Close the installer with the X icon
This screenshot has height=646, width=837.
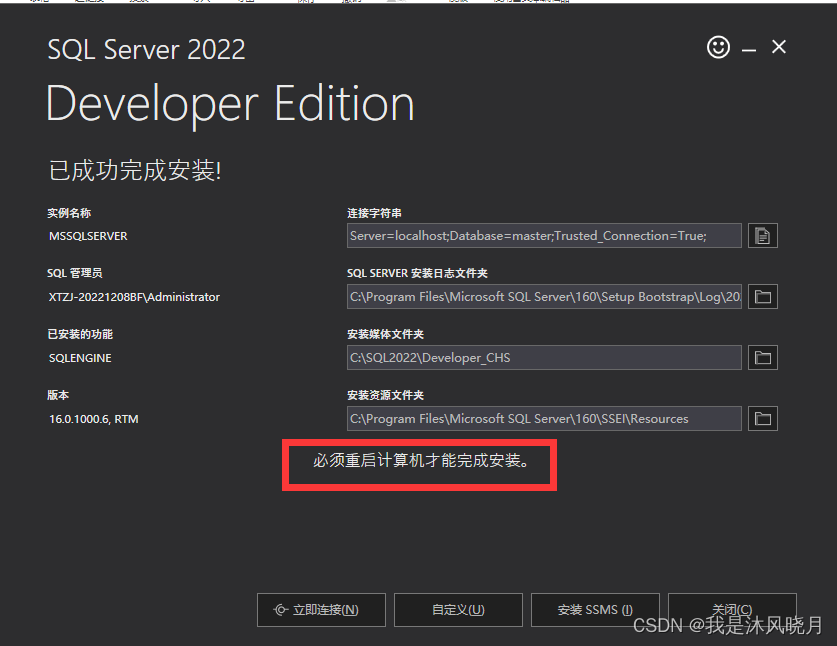pos(779,47)
